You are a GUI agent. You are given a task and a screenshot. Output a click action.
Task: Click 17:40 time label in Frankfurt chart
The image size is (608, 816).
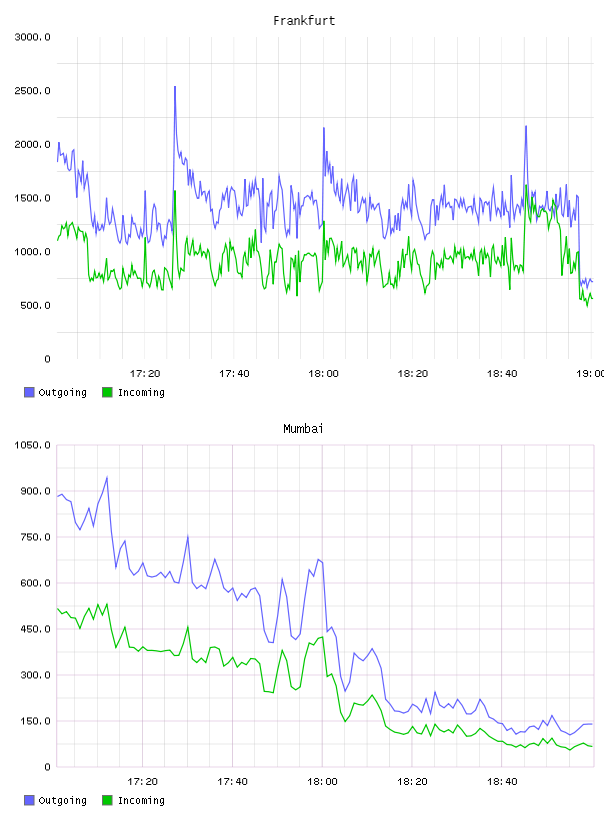pos(234,374)
